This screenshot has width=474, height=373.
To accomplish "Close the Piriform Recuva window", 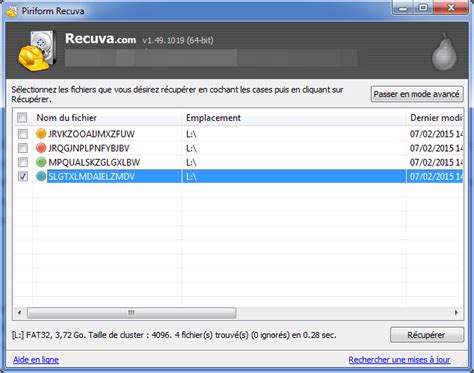I will tap(451, 8).
